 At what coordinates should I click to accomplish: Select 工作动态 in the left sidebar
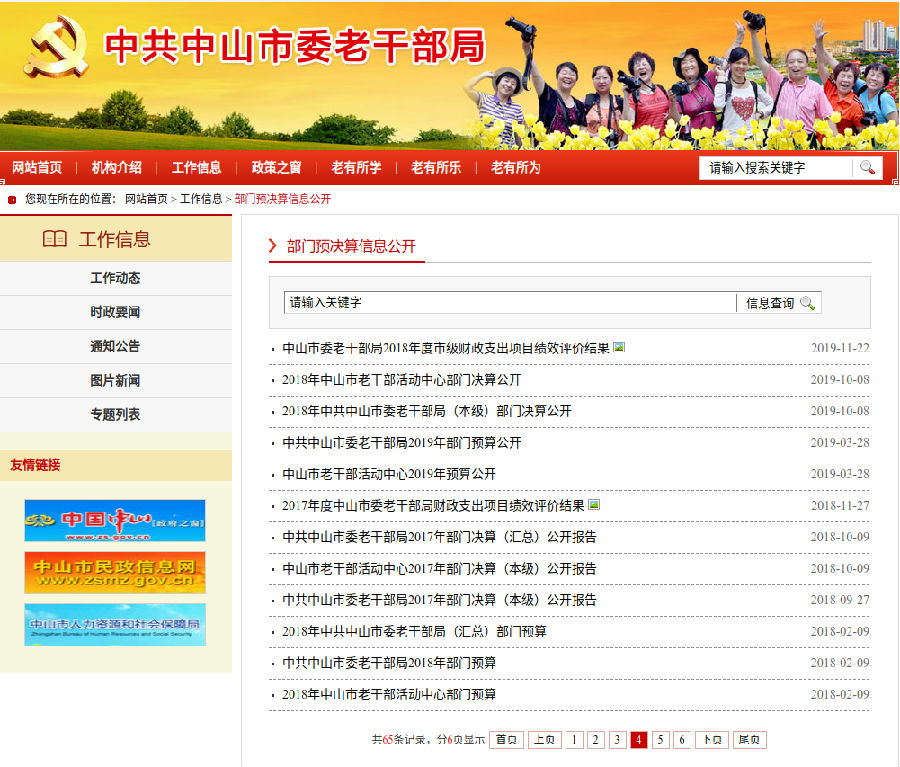click(x=115, y=278)
